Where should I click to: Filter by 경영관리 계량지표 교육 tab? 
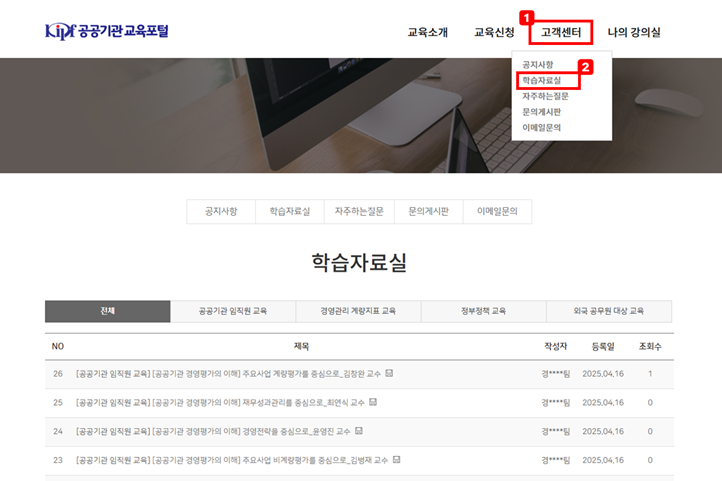click(358, 311)
